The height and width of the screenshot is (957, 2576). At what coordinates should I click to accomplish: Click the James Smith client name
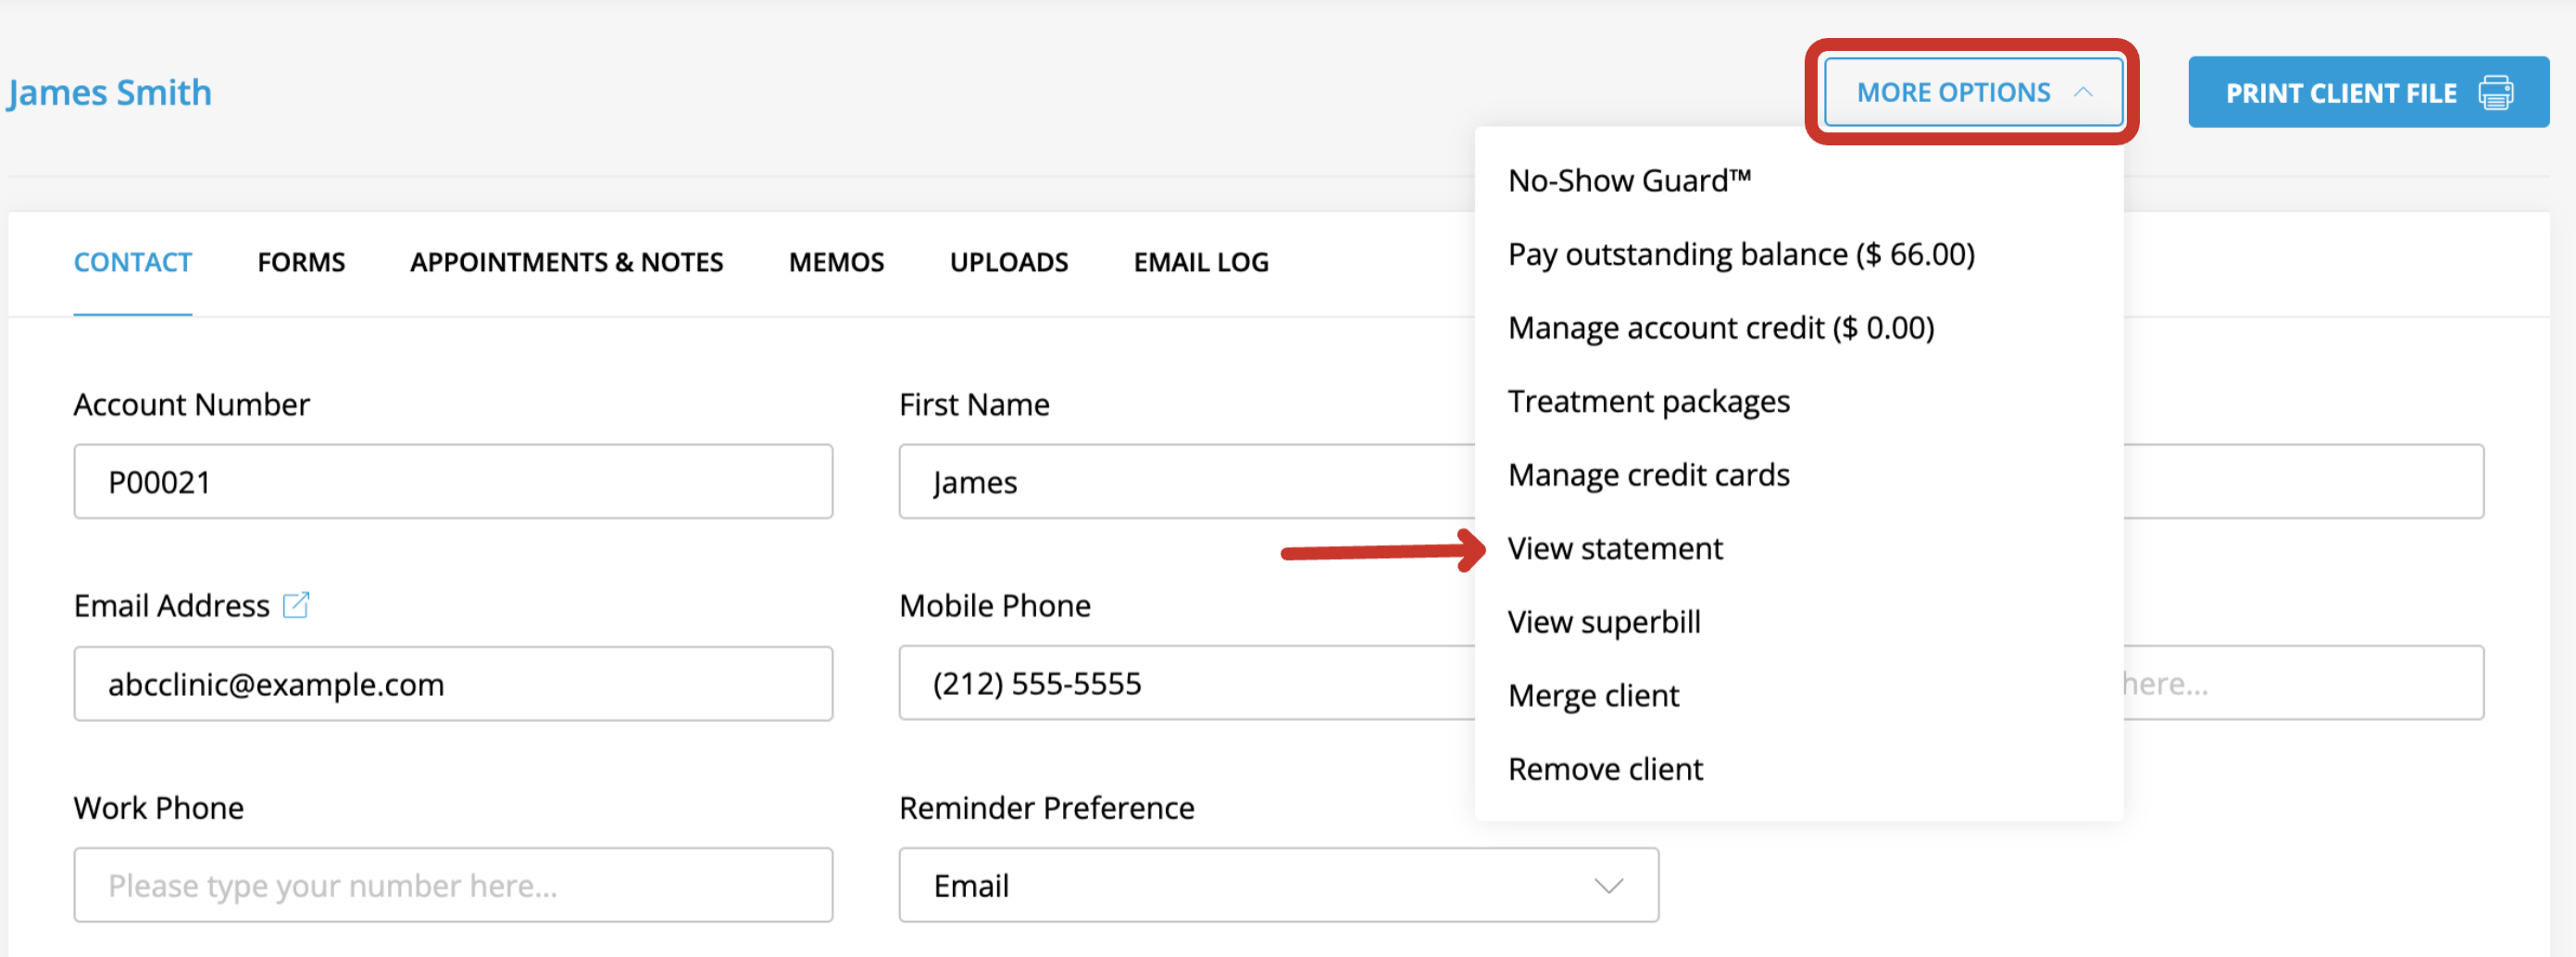click(109, 92)
